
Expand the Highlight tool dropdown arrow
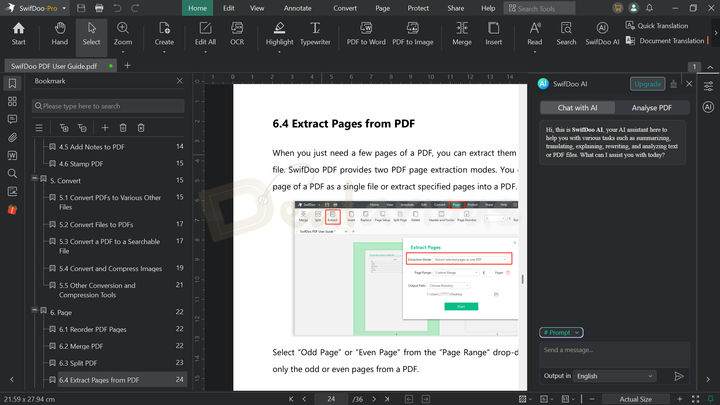279,52
